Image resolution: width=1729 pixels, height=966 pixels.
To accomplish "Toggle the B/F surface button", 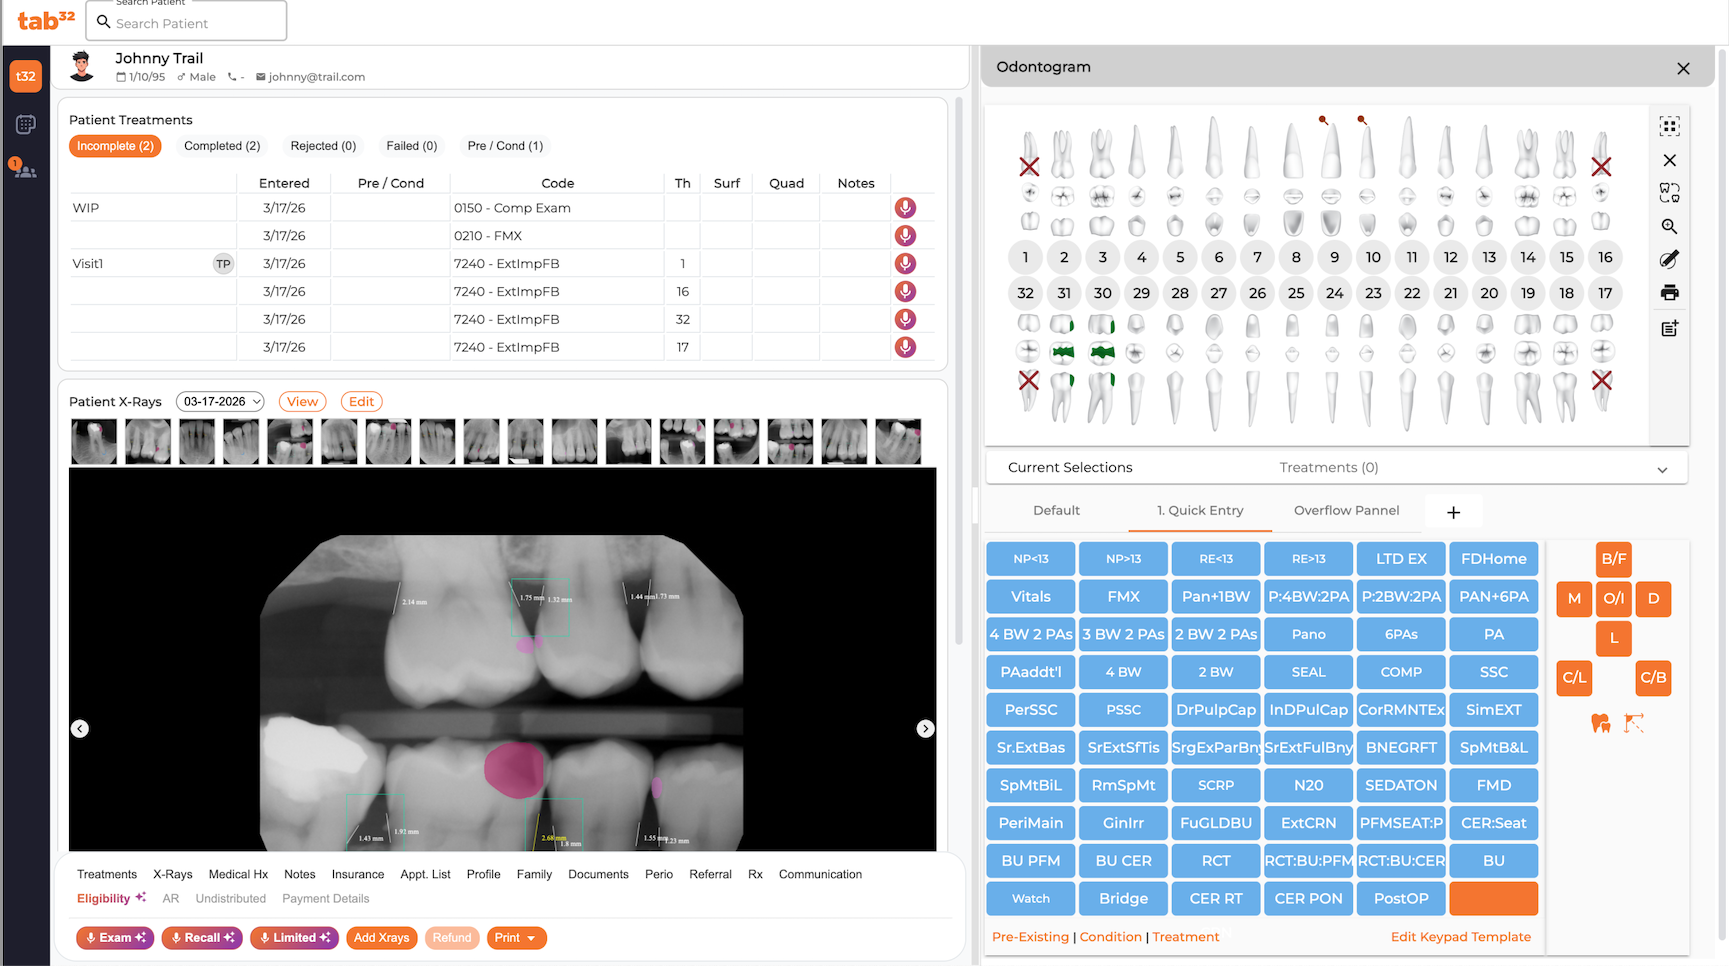I will (1613, 559).
